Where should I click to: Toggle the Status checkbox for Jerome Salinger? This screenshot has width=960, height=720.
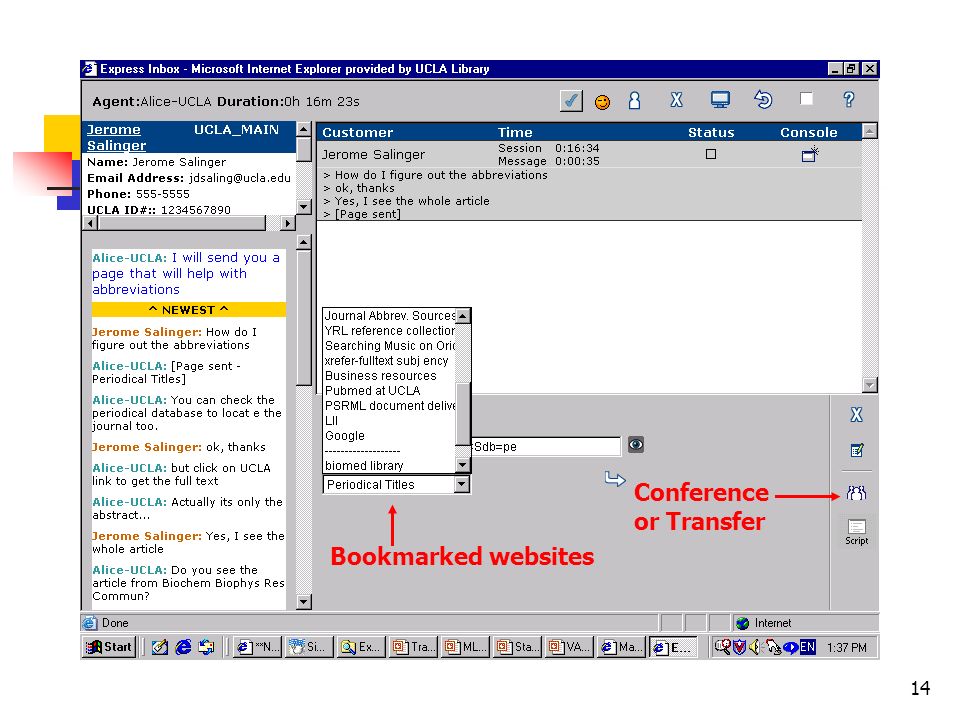click(711, 154)
